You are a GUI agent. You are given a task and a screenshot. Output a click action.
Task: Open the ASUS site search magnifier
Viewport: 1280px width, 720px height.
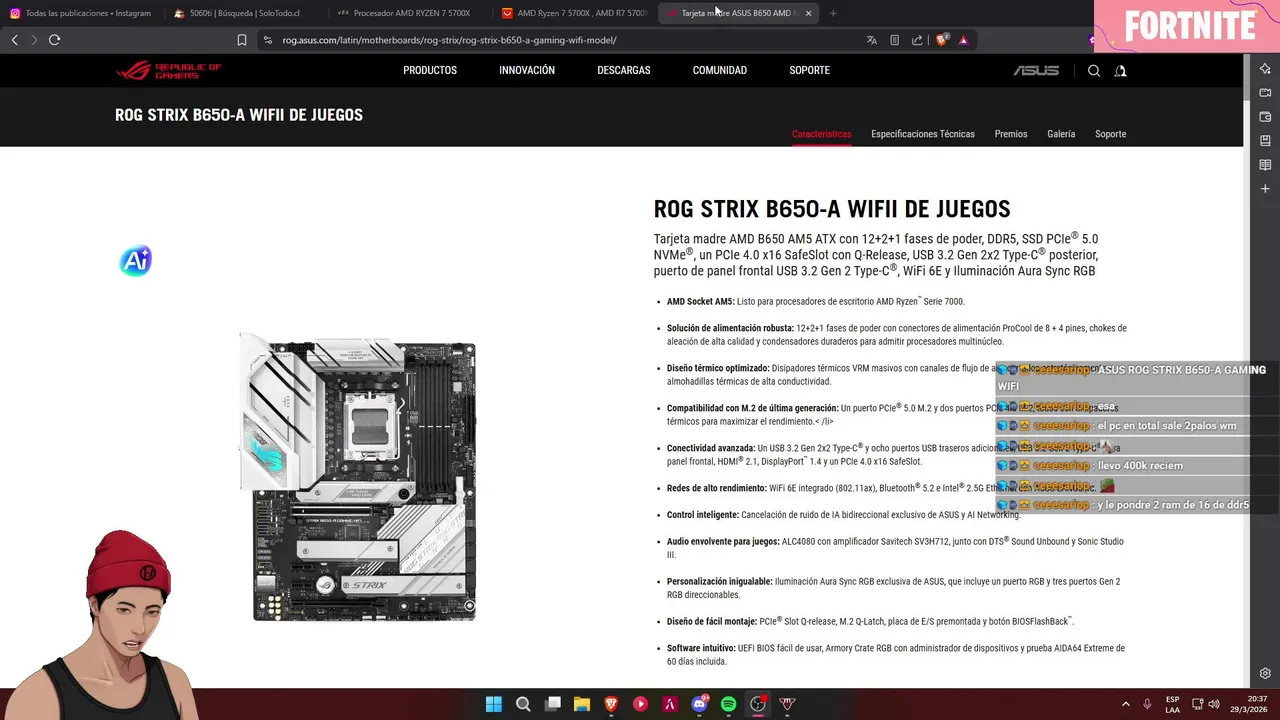(x=1094, y=70)
